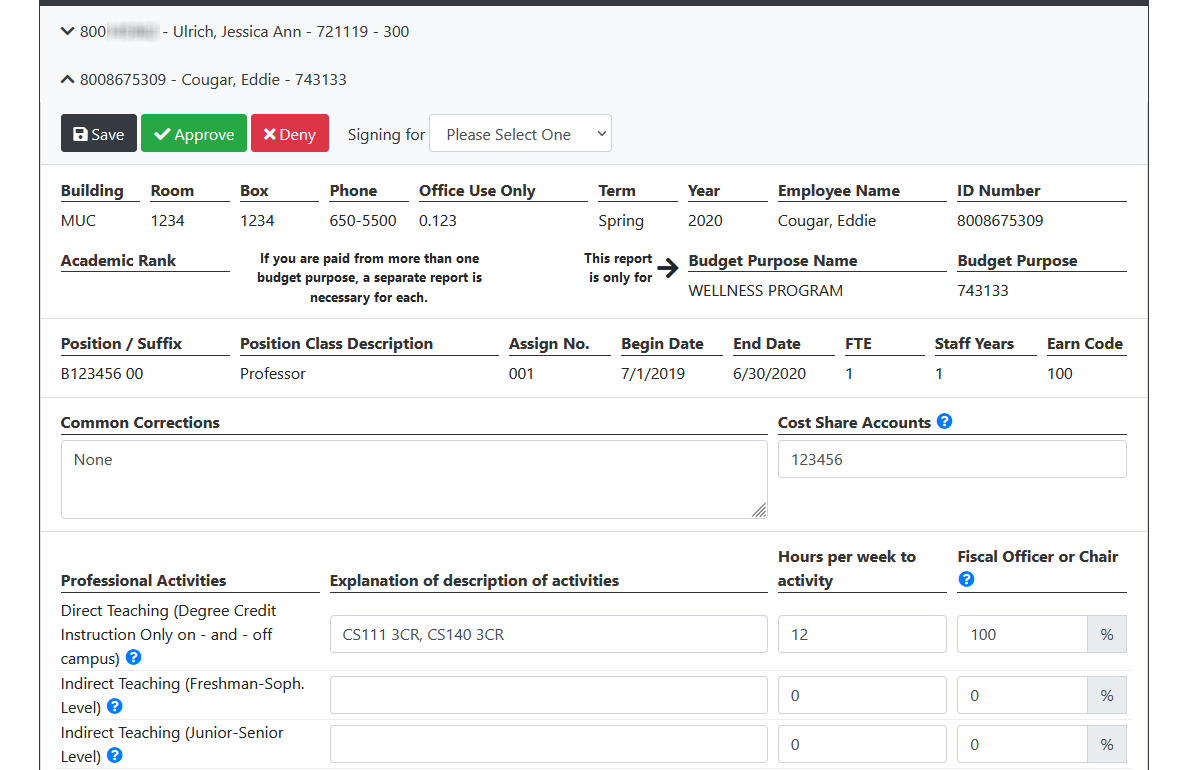
Task: Focus the Cost Share Accounts field
Action: pyautogui.click(x=951, y=460)
